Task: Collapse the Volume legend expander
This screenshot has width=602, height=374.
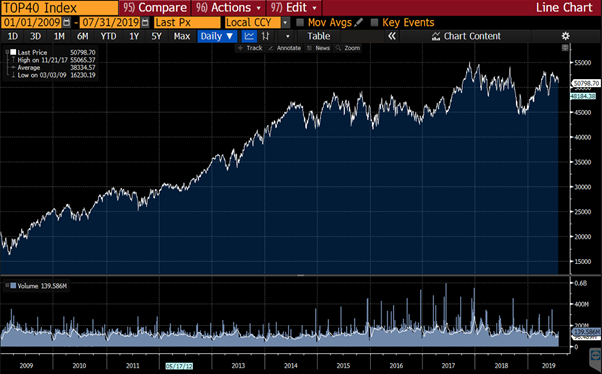Action: click(7, 286)
